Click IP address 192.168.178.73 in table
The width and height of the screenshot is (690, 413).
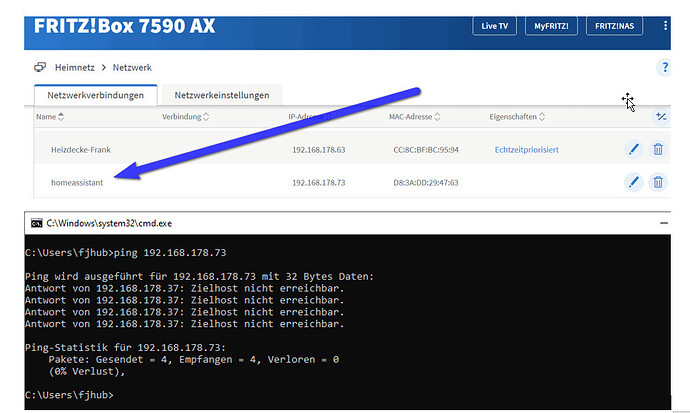coord(319,183)
